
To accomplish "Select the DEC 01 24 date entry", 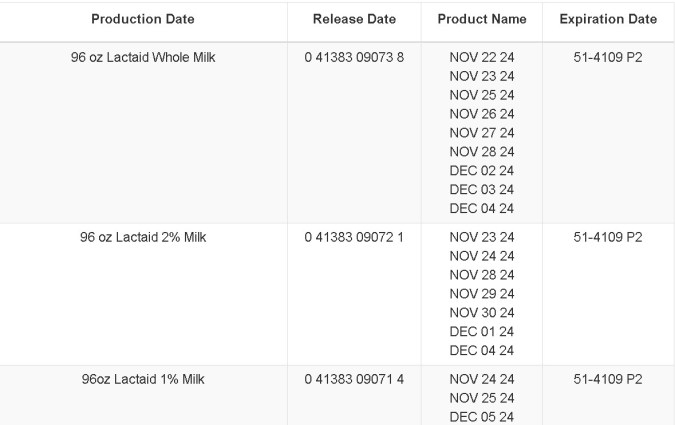I will pyautogui.click(x=482, y=331).
